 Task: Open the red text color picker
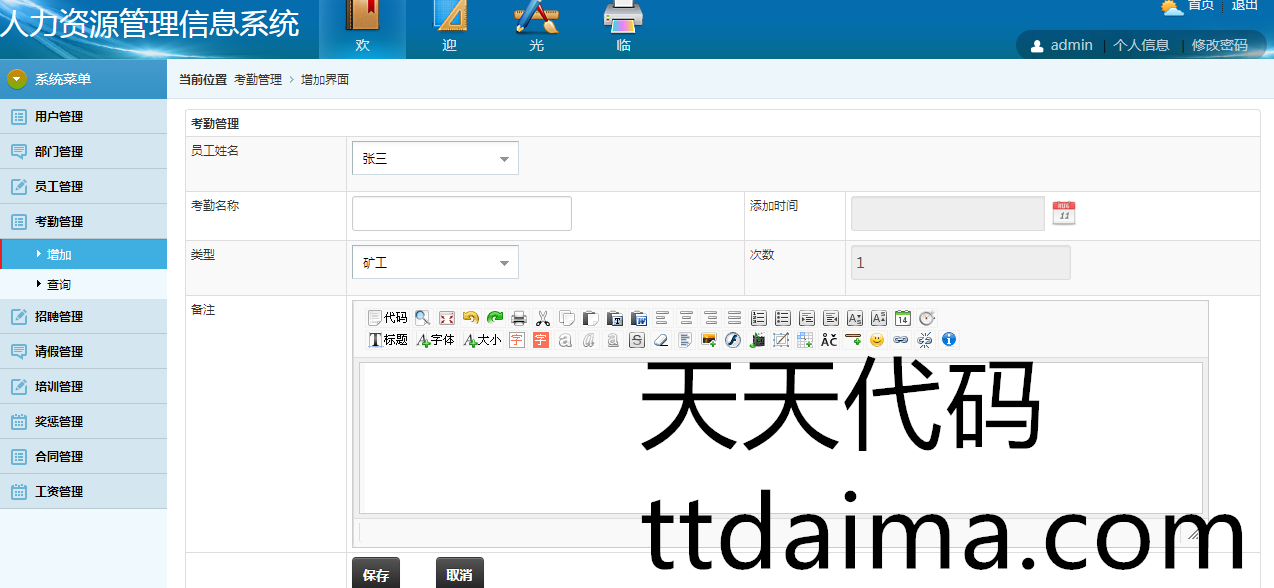pyautogui.click(x=517, y=340)
